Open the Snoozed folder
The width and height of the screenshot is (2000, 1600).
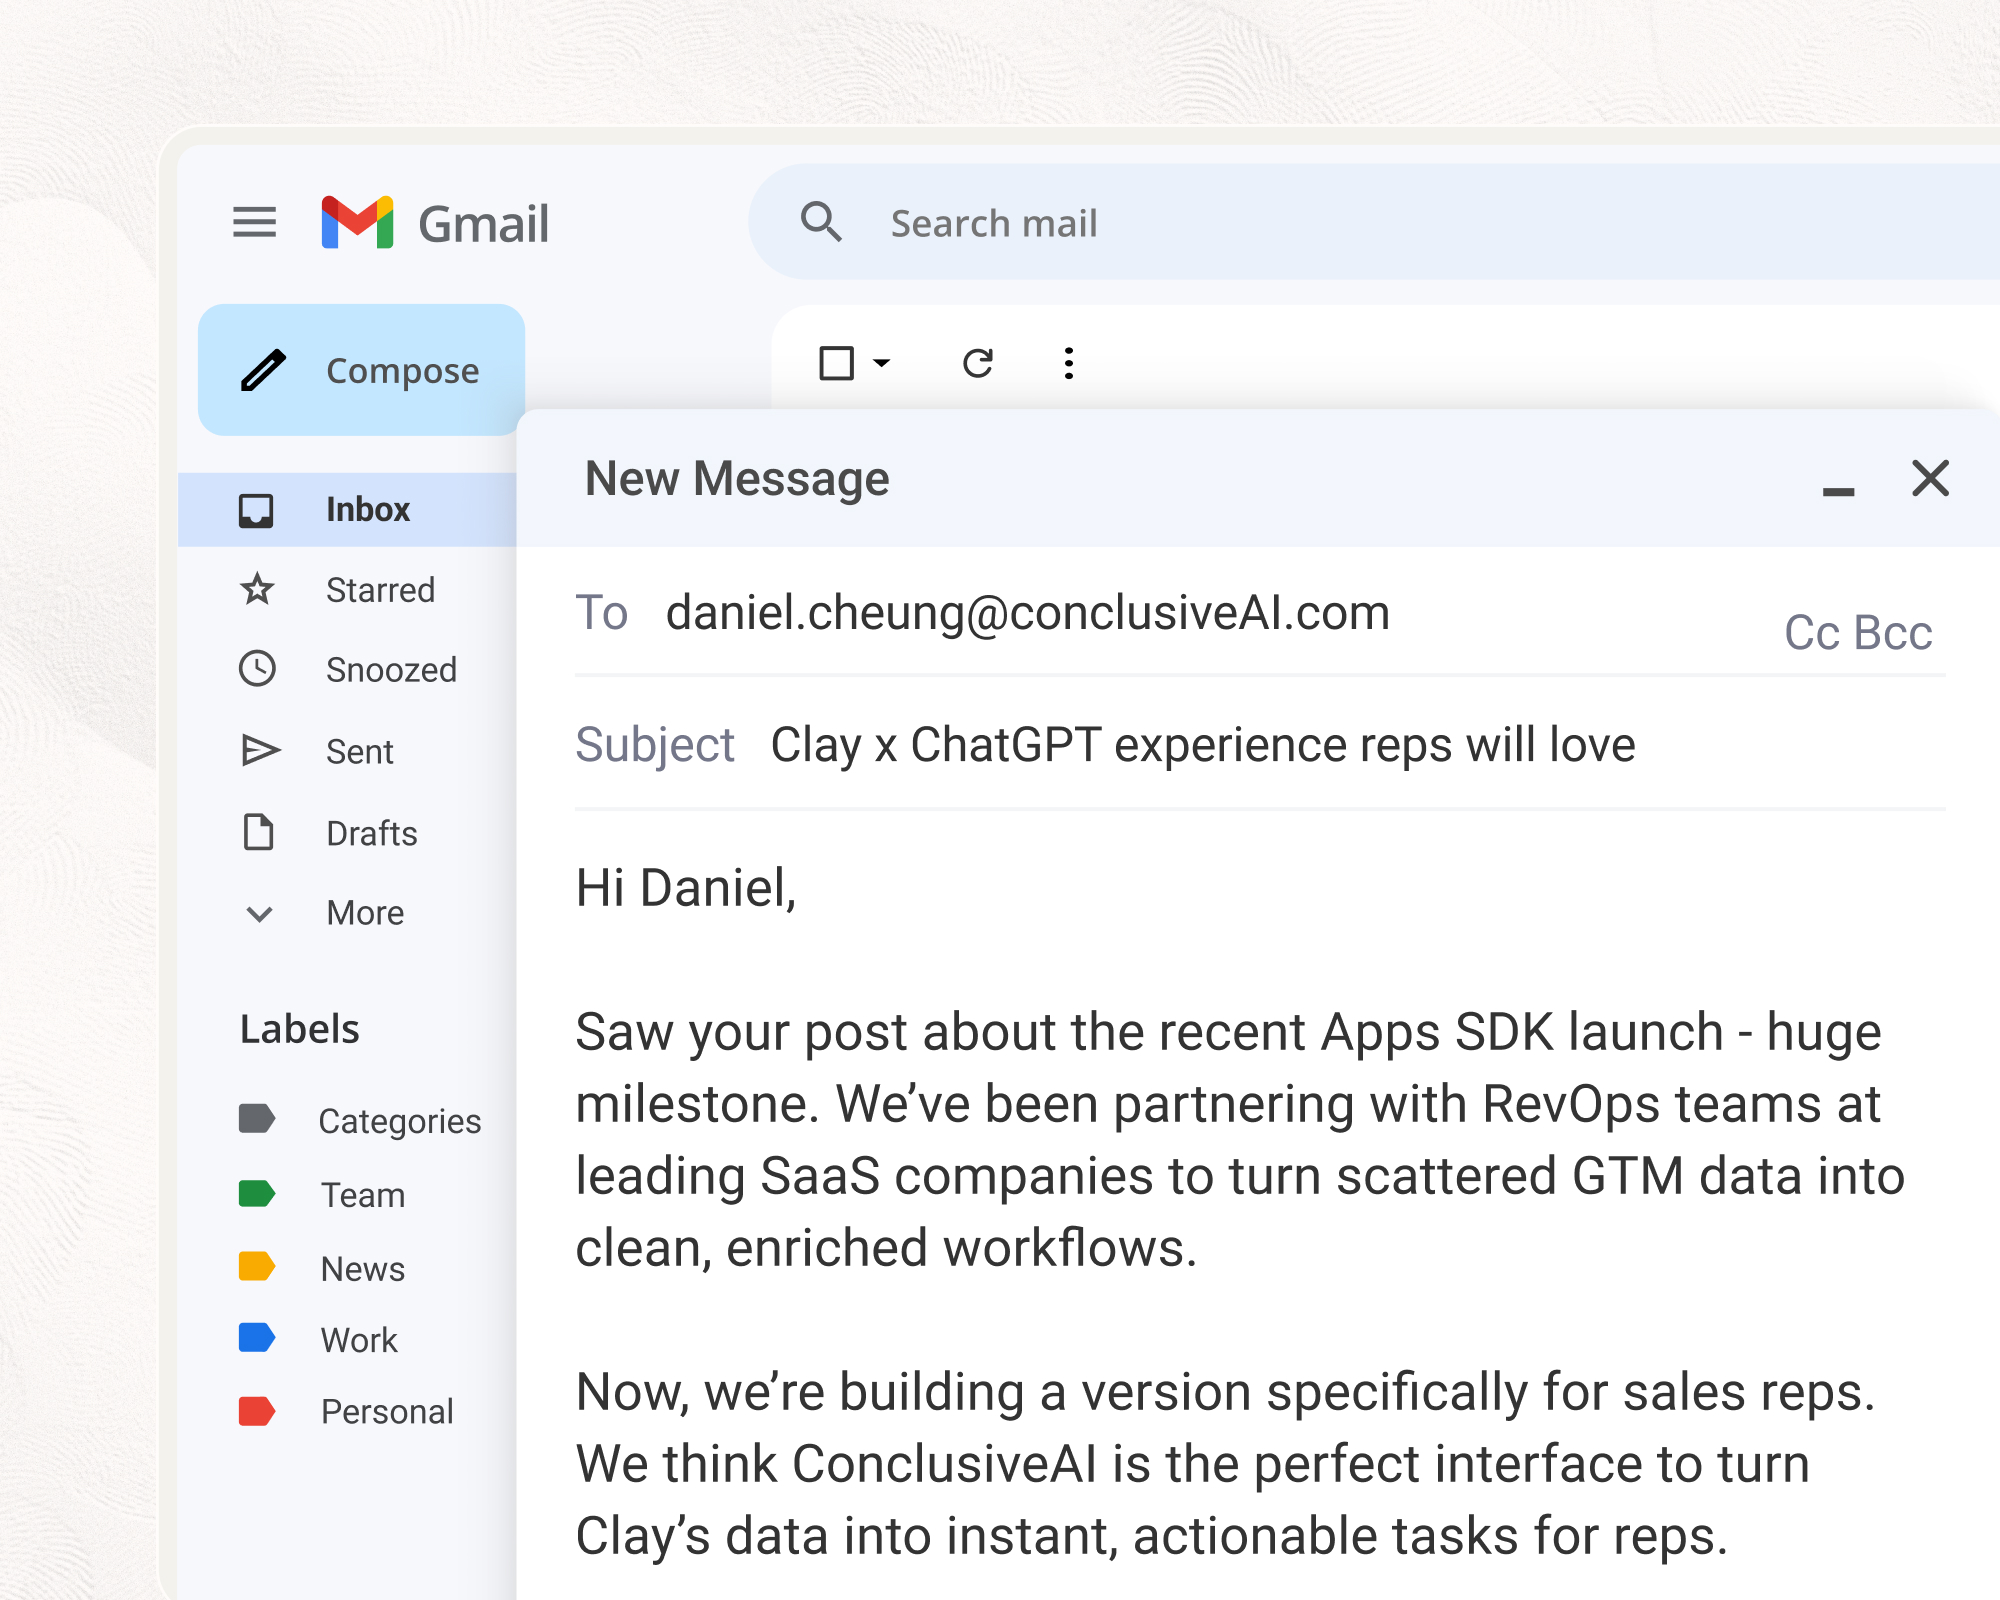pos(390,670)
